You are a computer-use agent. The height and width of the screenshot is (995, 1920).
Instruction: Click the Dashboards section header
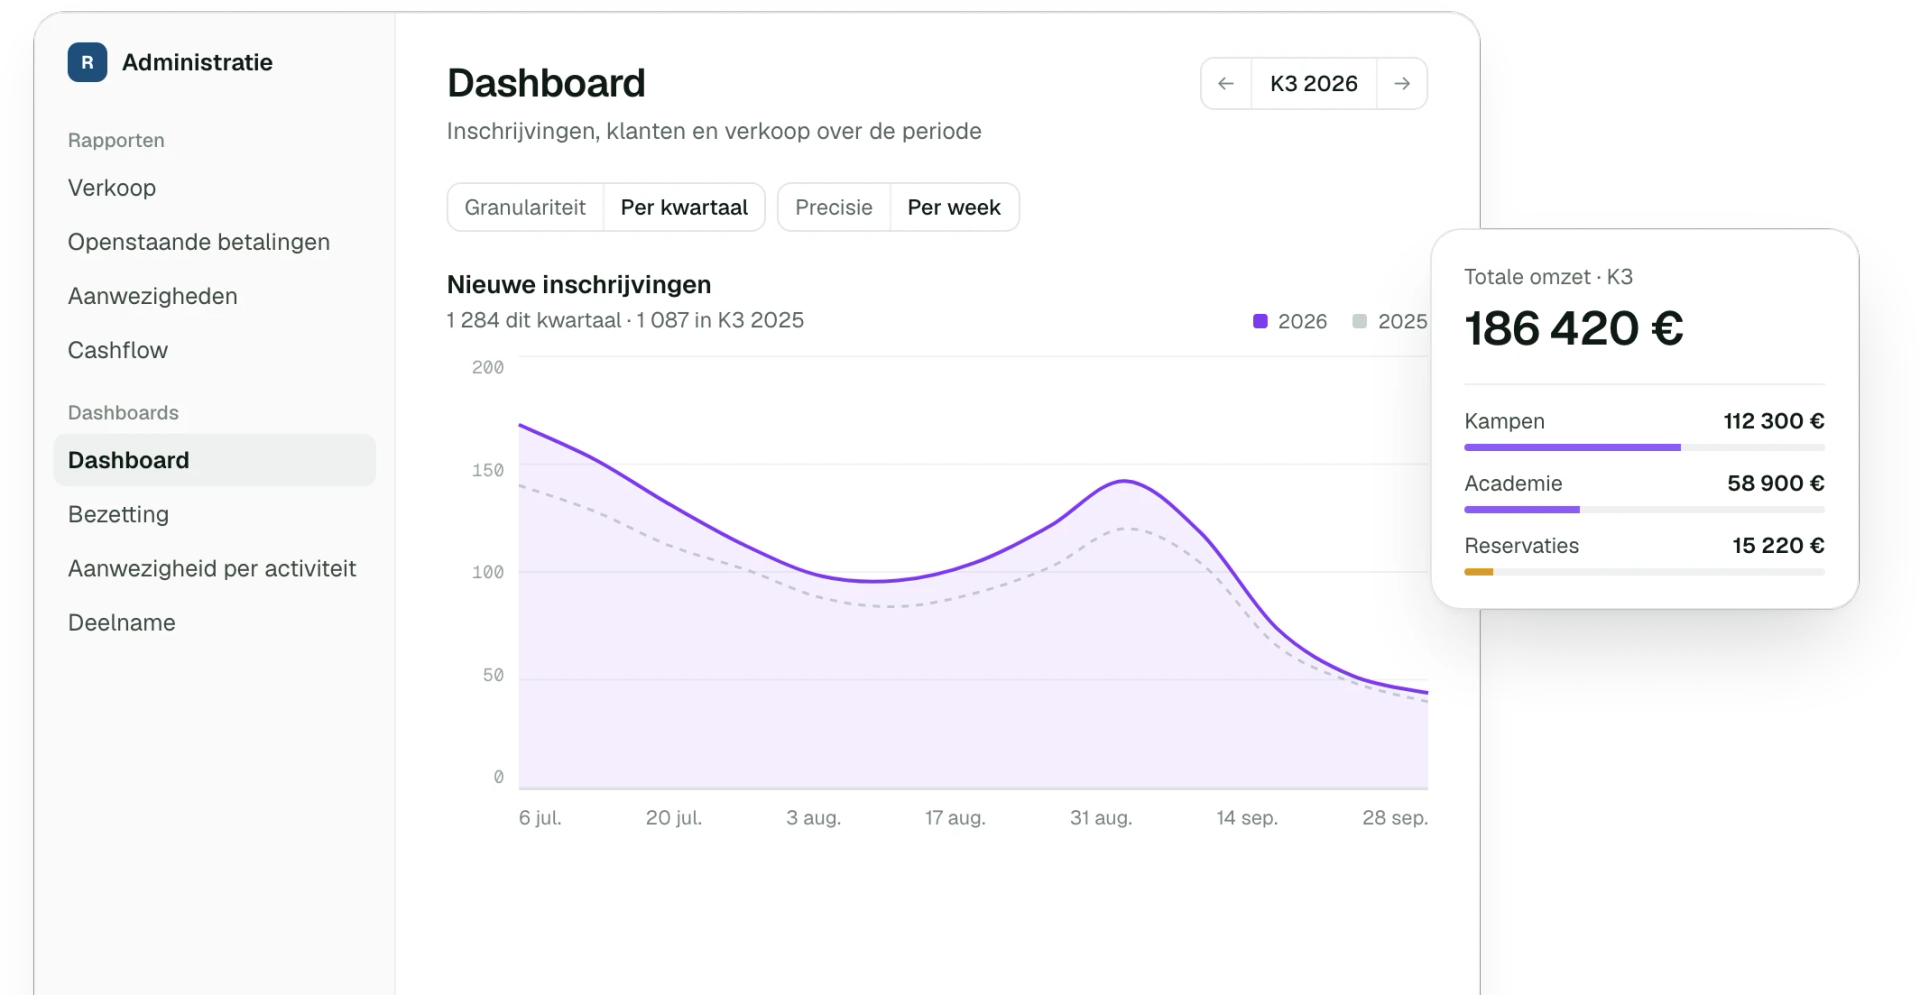point(123,413)
